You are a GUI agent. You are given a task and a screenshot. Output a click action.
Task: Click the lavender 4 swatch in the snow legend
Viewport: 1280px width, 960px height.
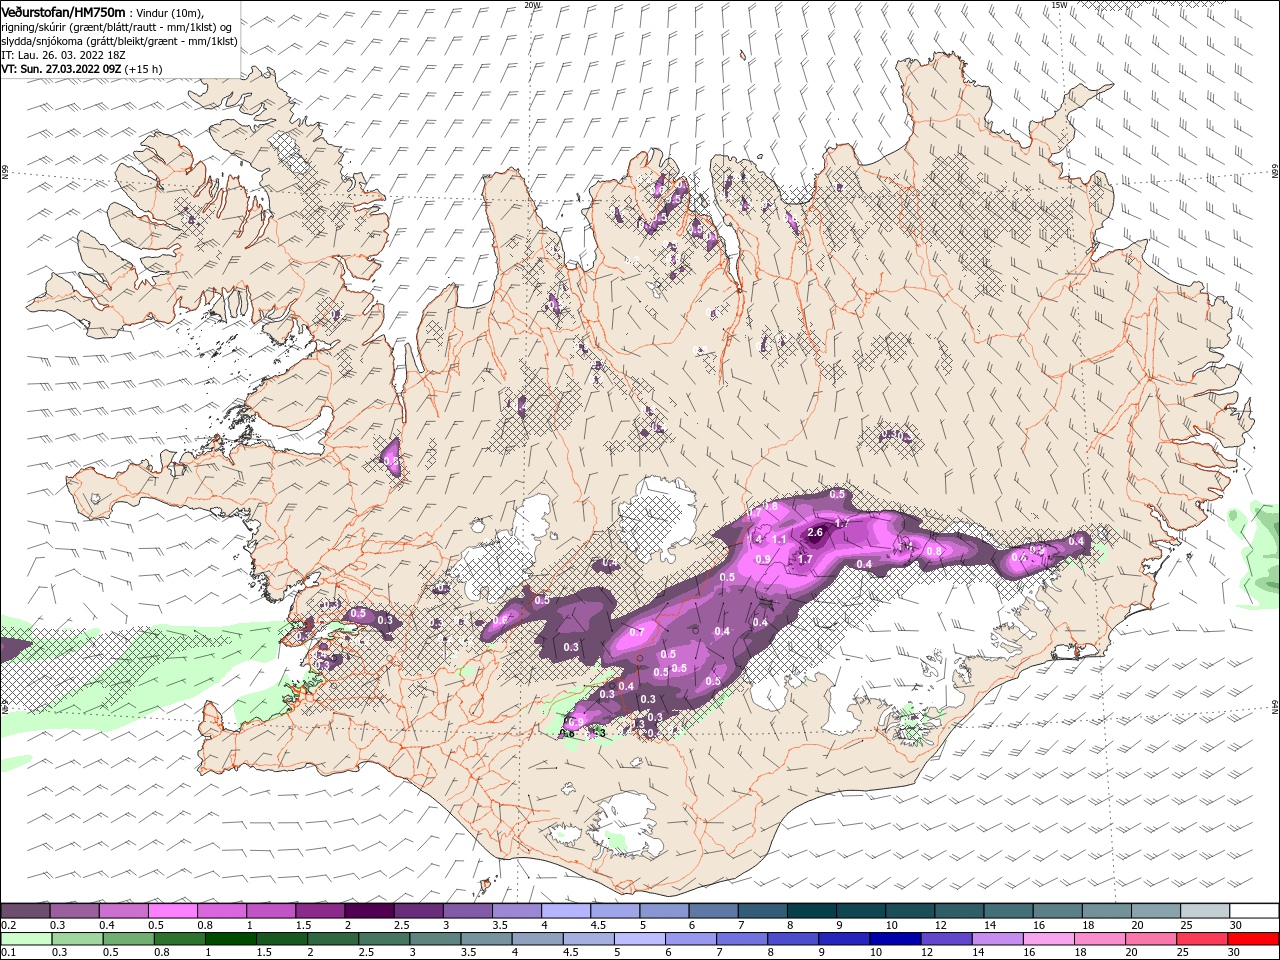tap(565, 911)
